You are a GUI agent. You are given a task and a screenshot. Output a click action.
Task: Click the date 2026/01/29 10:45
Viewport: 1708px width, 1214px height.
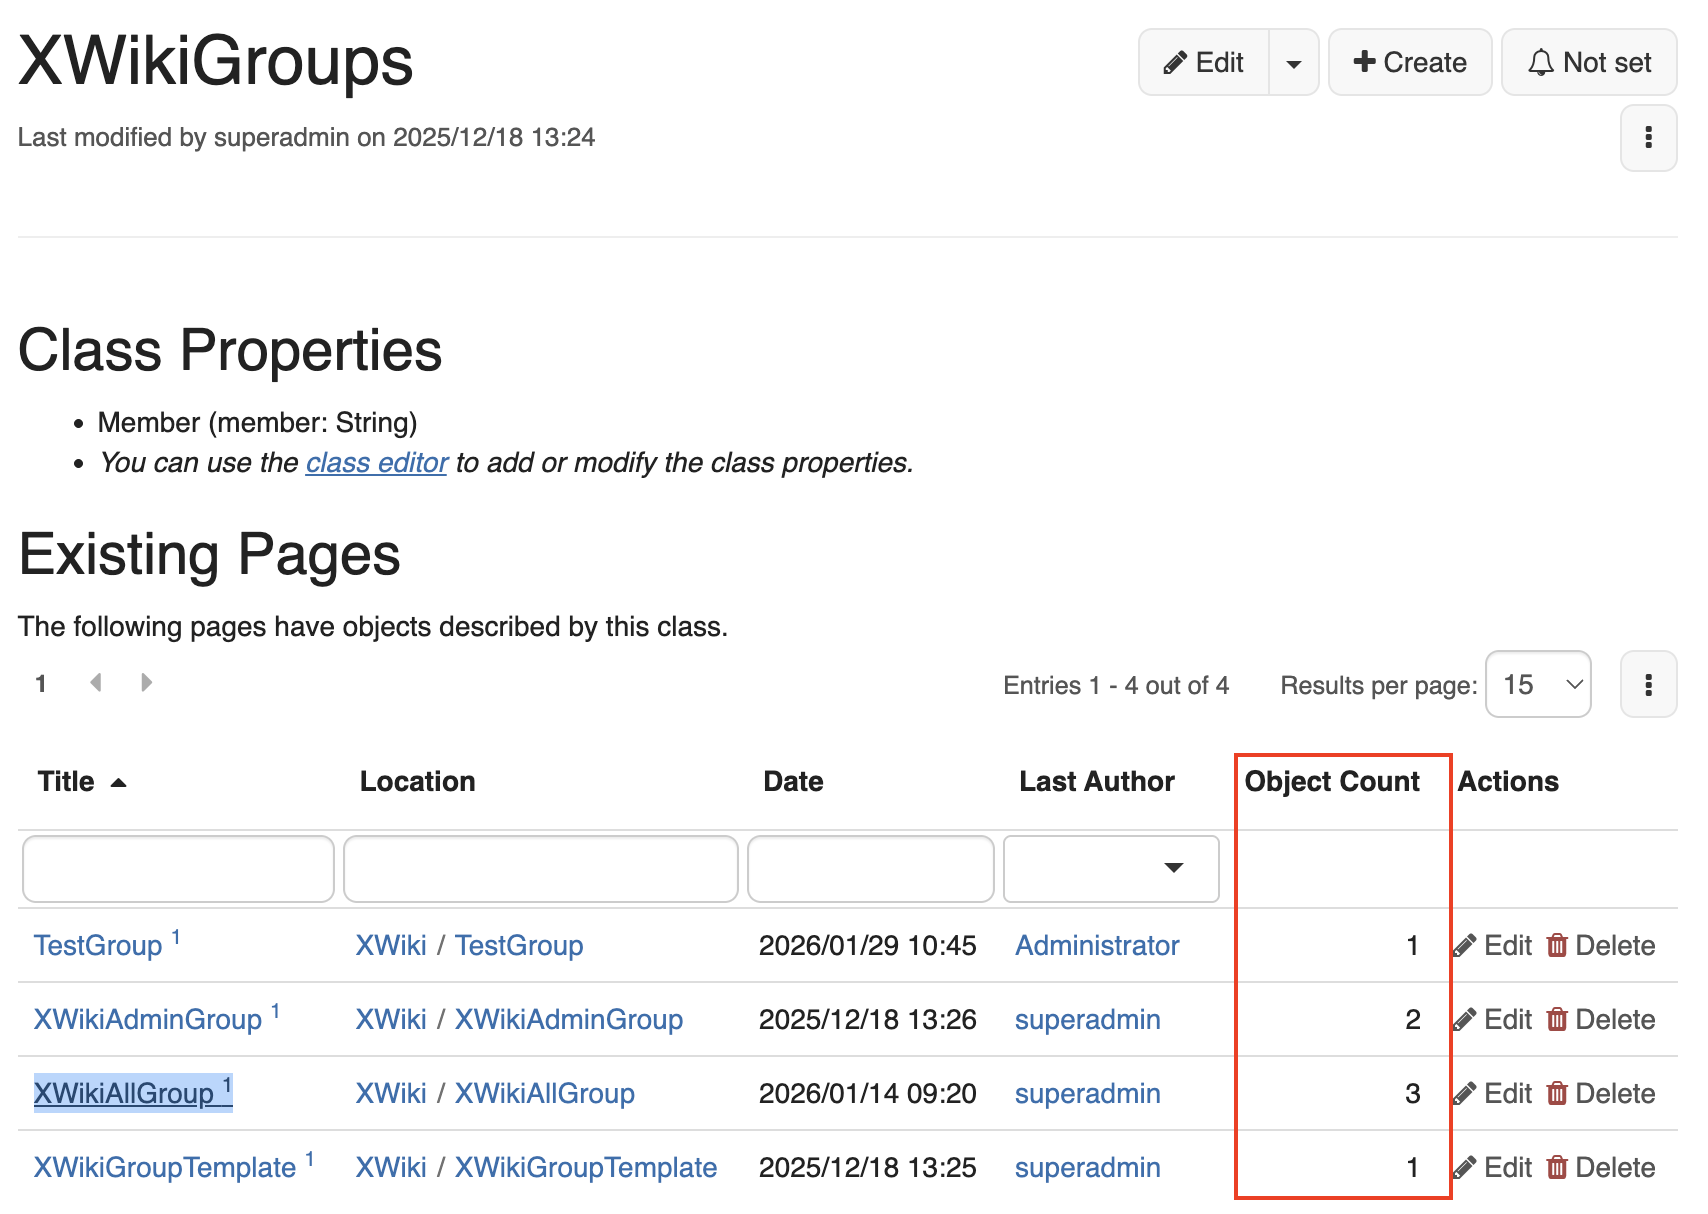(868, 945)
